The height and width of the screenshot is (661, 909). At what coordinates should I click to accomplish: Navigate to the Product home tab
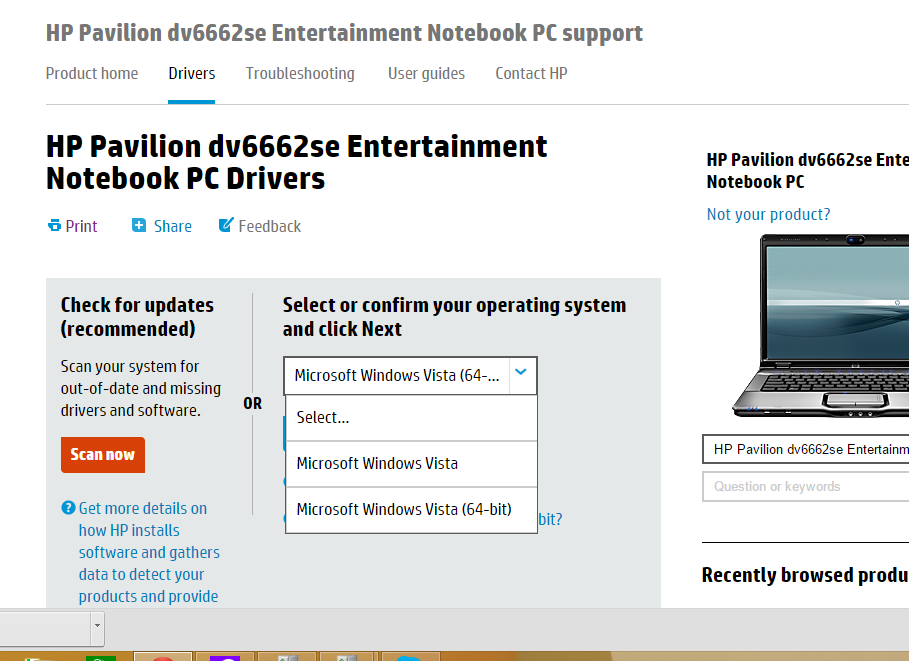pyautogui.click(x=92, y=74)
